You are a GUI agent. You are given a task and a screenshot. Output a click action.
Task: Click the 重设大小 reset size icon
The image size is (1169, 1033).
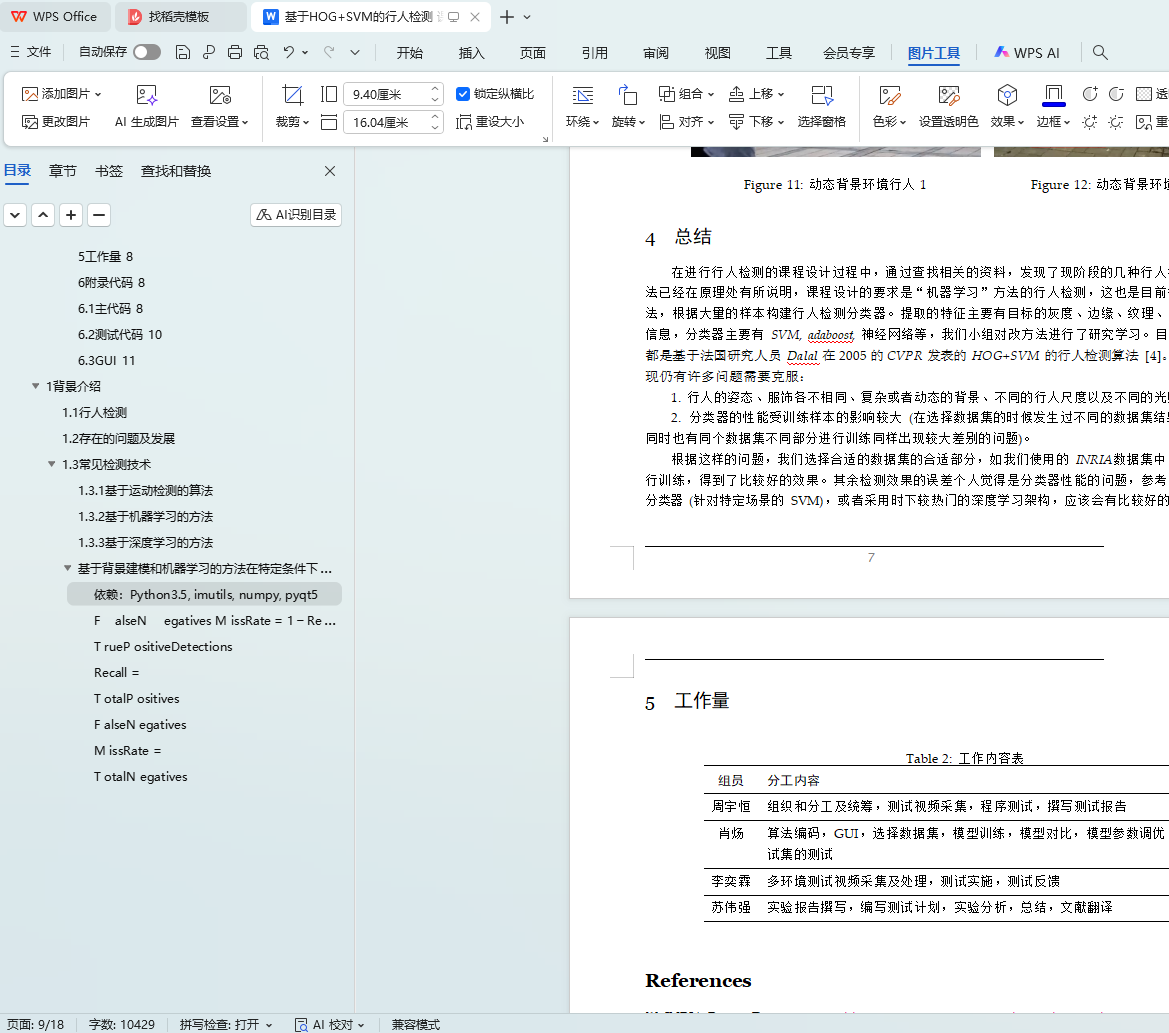point(464,122)
